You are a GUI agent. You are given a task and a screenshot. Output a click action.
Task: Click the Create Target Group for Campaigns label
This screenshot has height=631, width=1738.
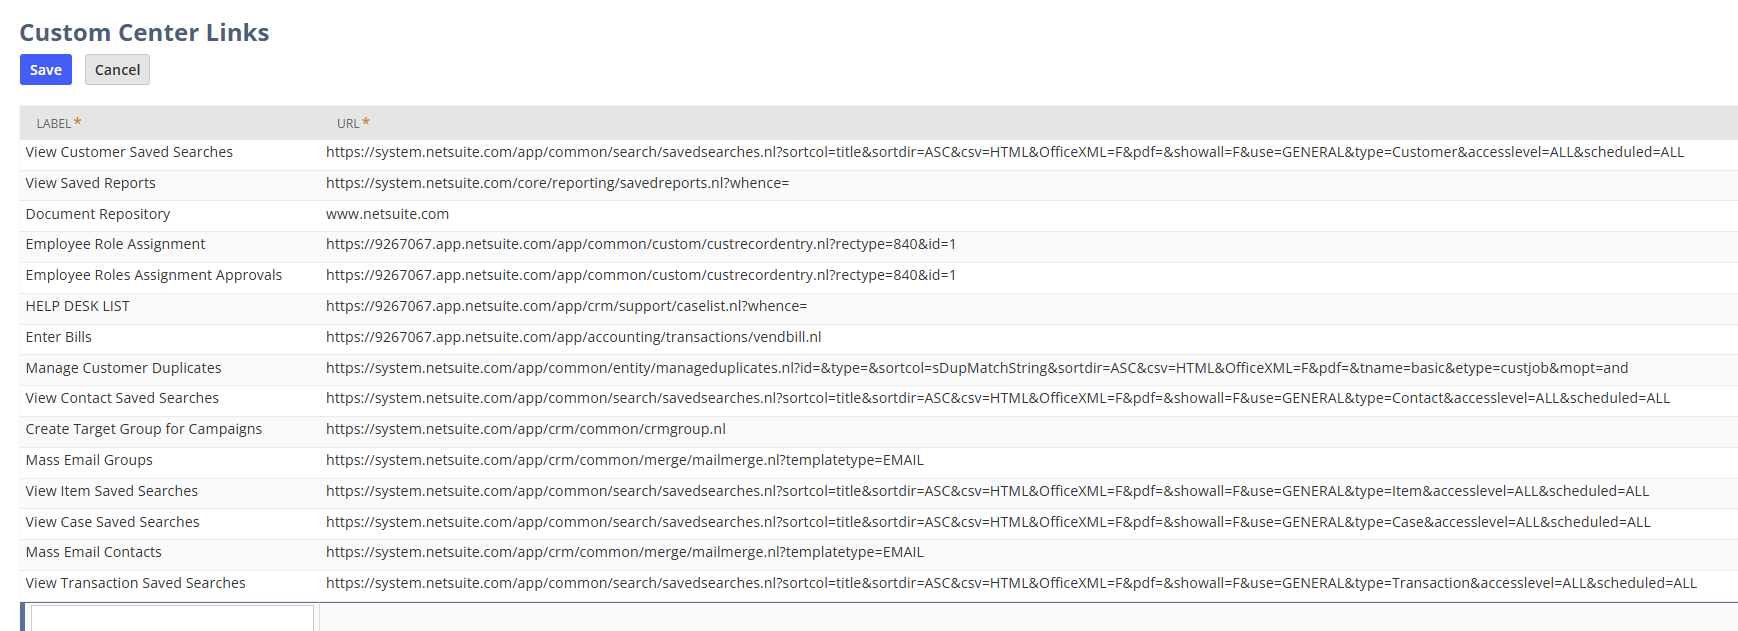(144, 430)
